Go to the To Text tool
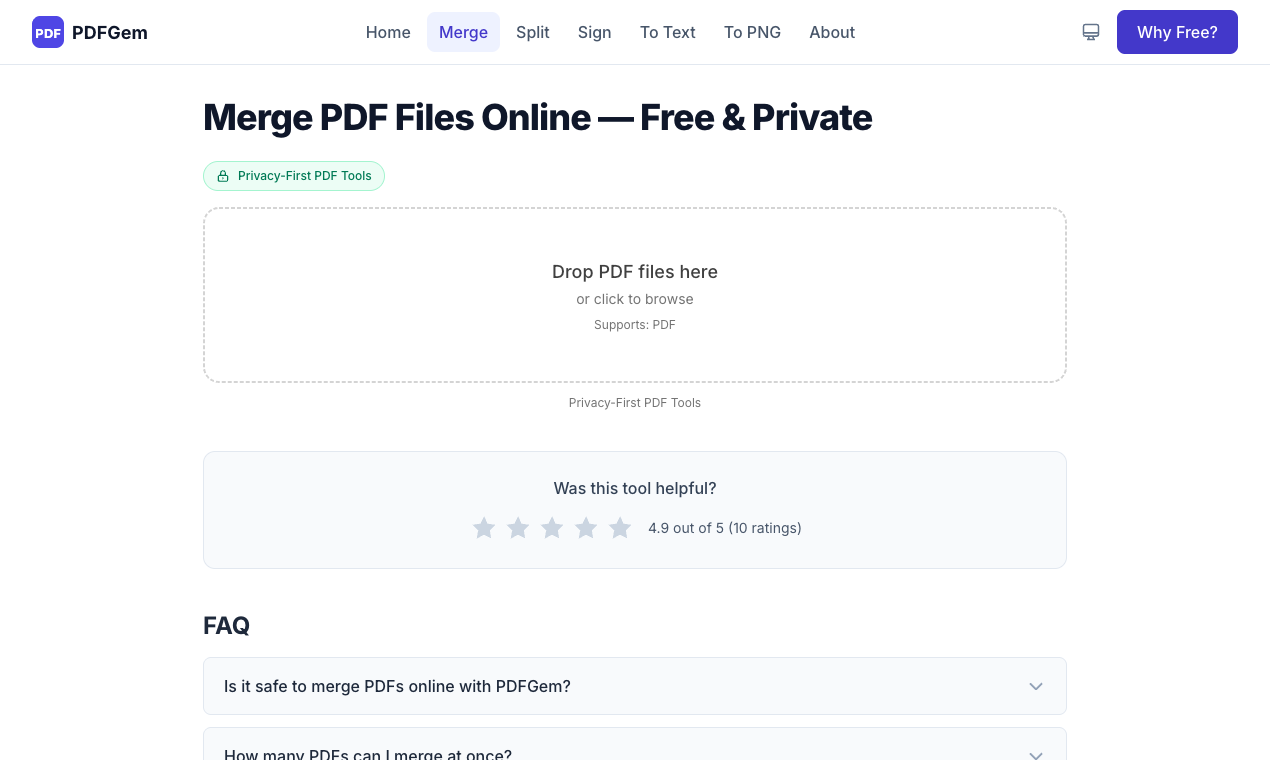 [667, 32]
